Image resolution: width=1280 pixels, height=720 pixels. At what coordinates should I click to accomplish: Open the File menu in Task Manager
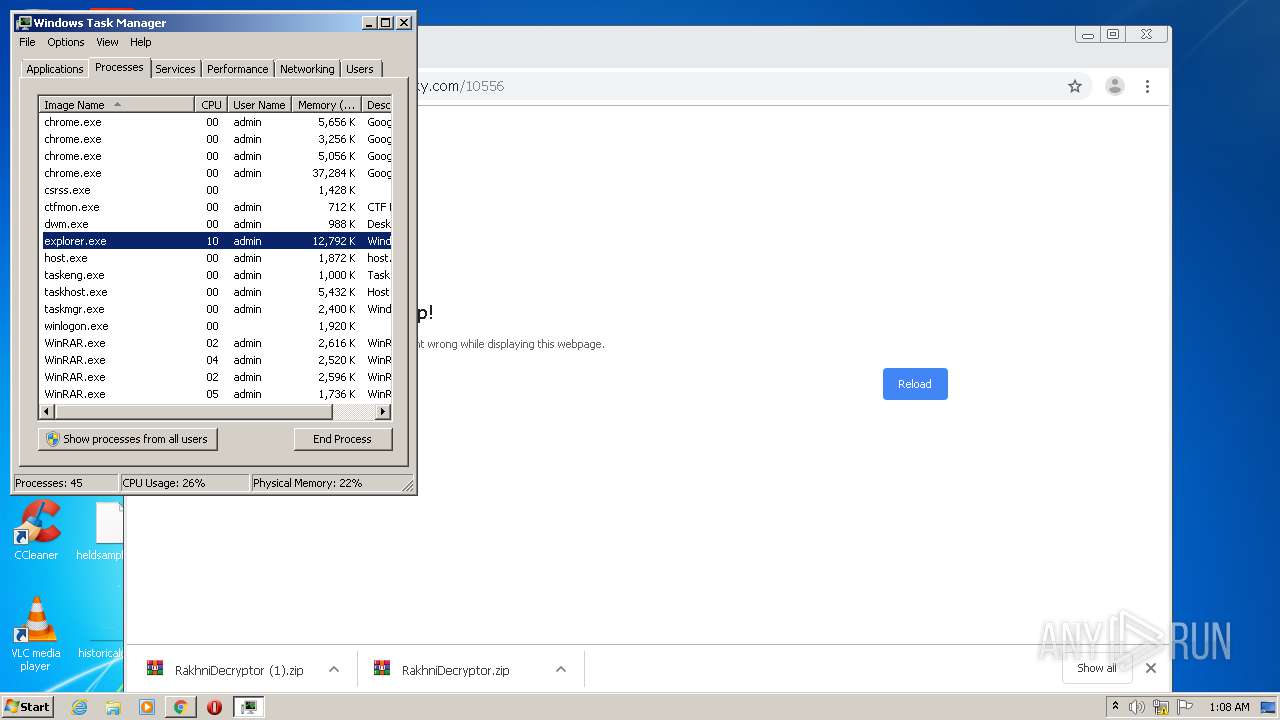(x=27, y=42)
